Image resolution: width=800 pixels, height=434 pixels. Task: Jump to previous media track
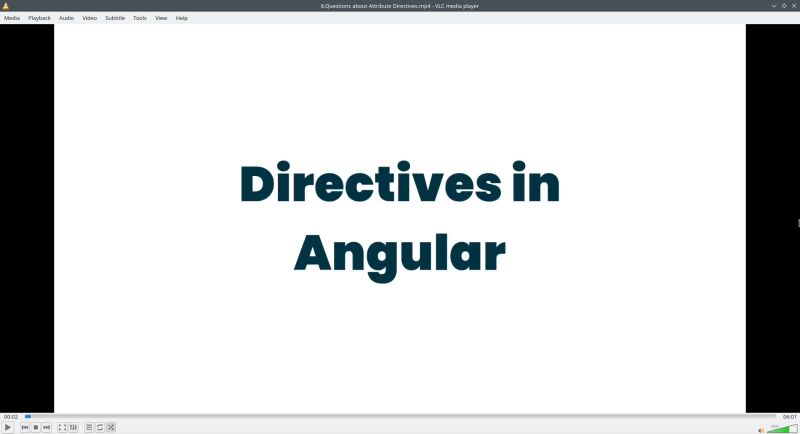click(25, 427)
